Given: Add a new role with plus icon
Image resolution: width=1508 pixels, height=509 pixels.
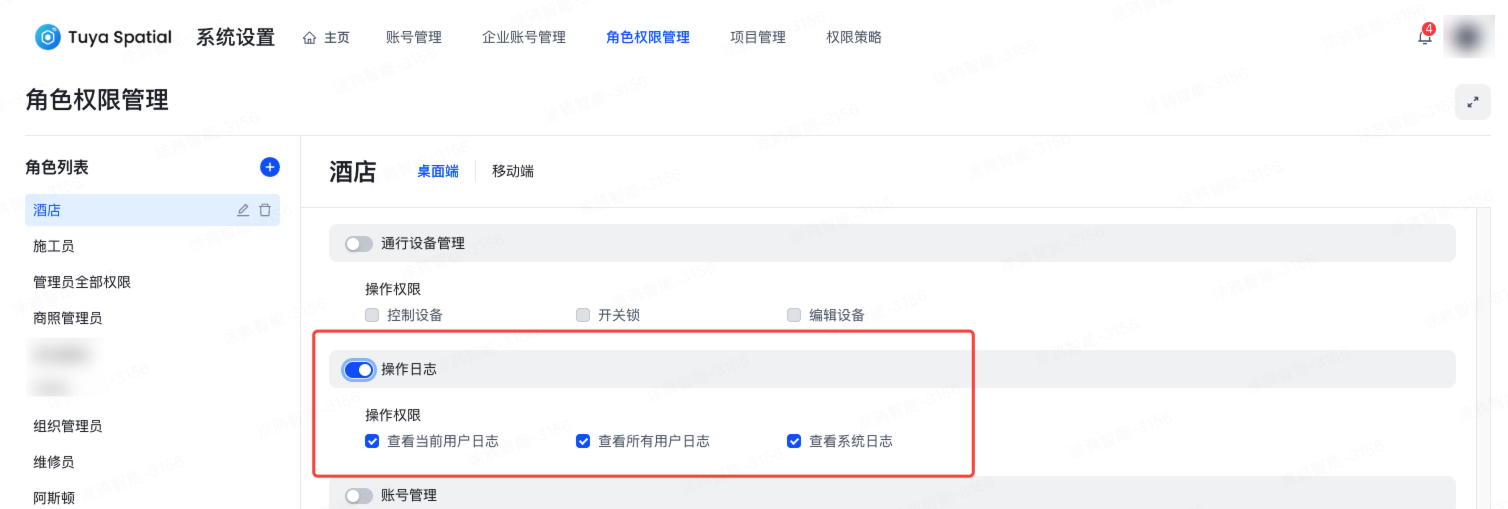Looking at the screenshot, I should pos(269,167).
